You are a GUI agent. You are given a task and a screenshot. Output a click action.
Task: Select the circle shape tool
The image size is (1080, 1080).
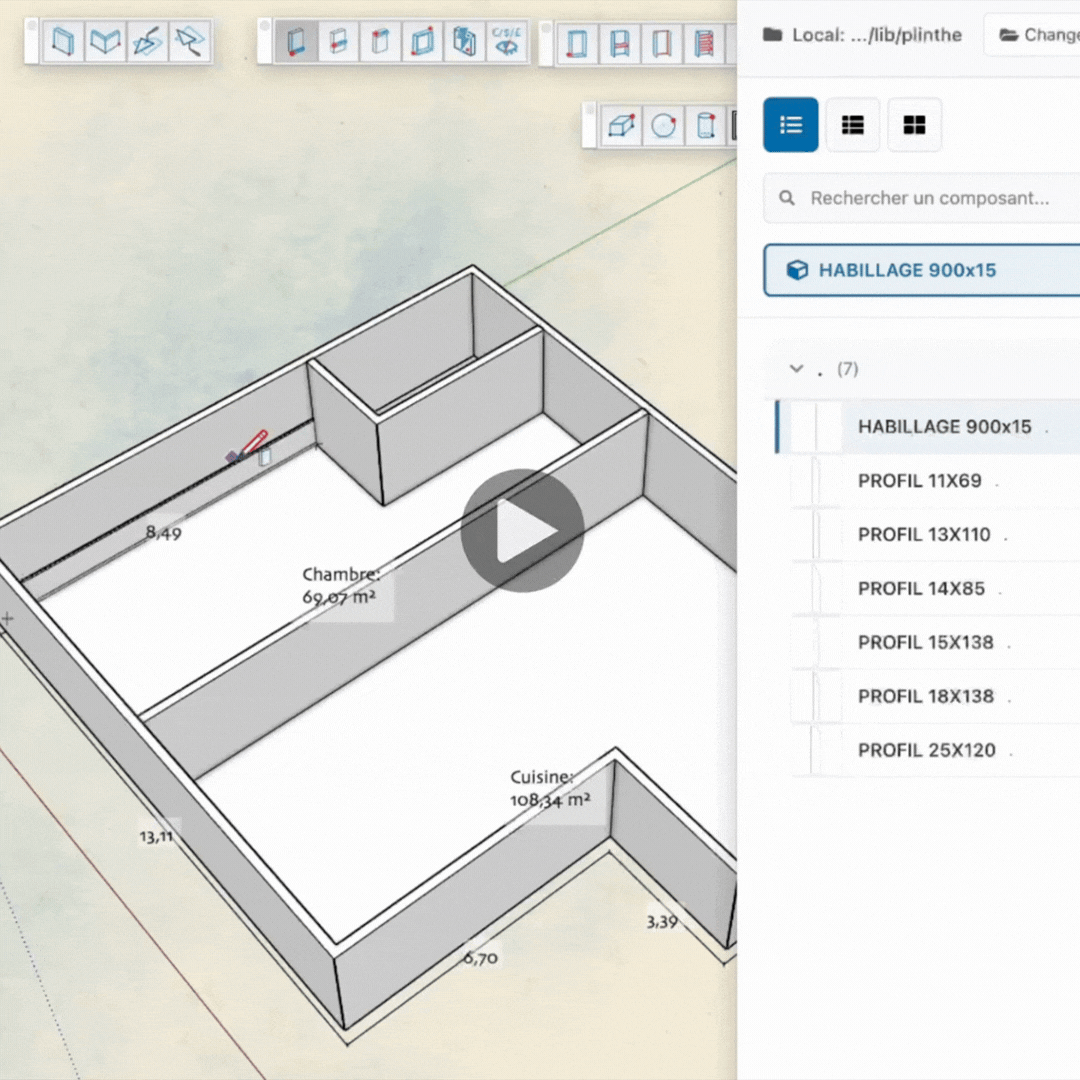662,127
